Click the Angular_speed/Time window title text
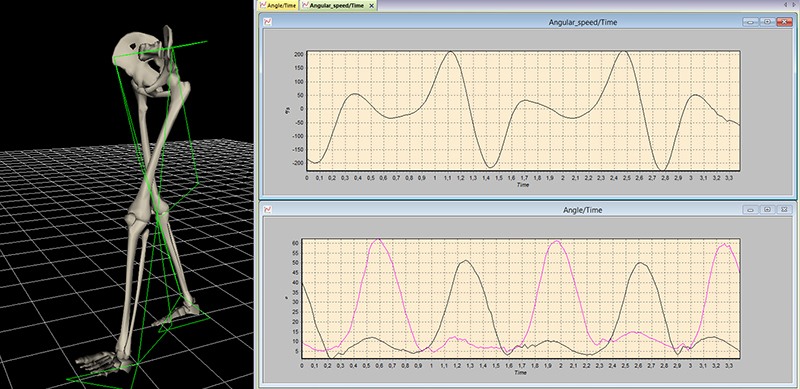800x389 pixels. [x=583, y=22]
